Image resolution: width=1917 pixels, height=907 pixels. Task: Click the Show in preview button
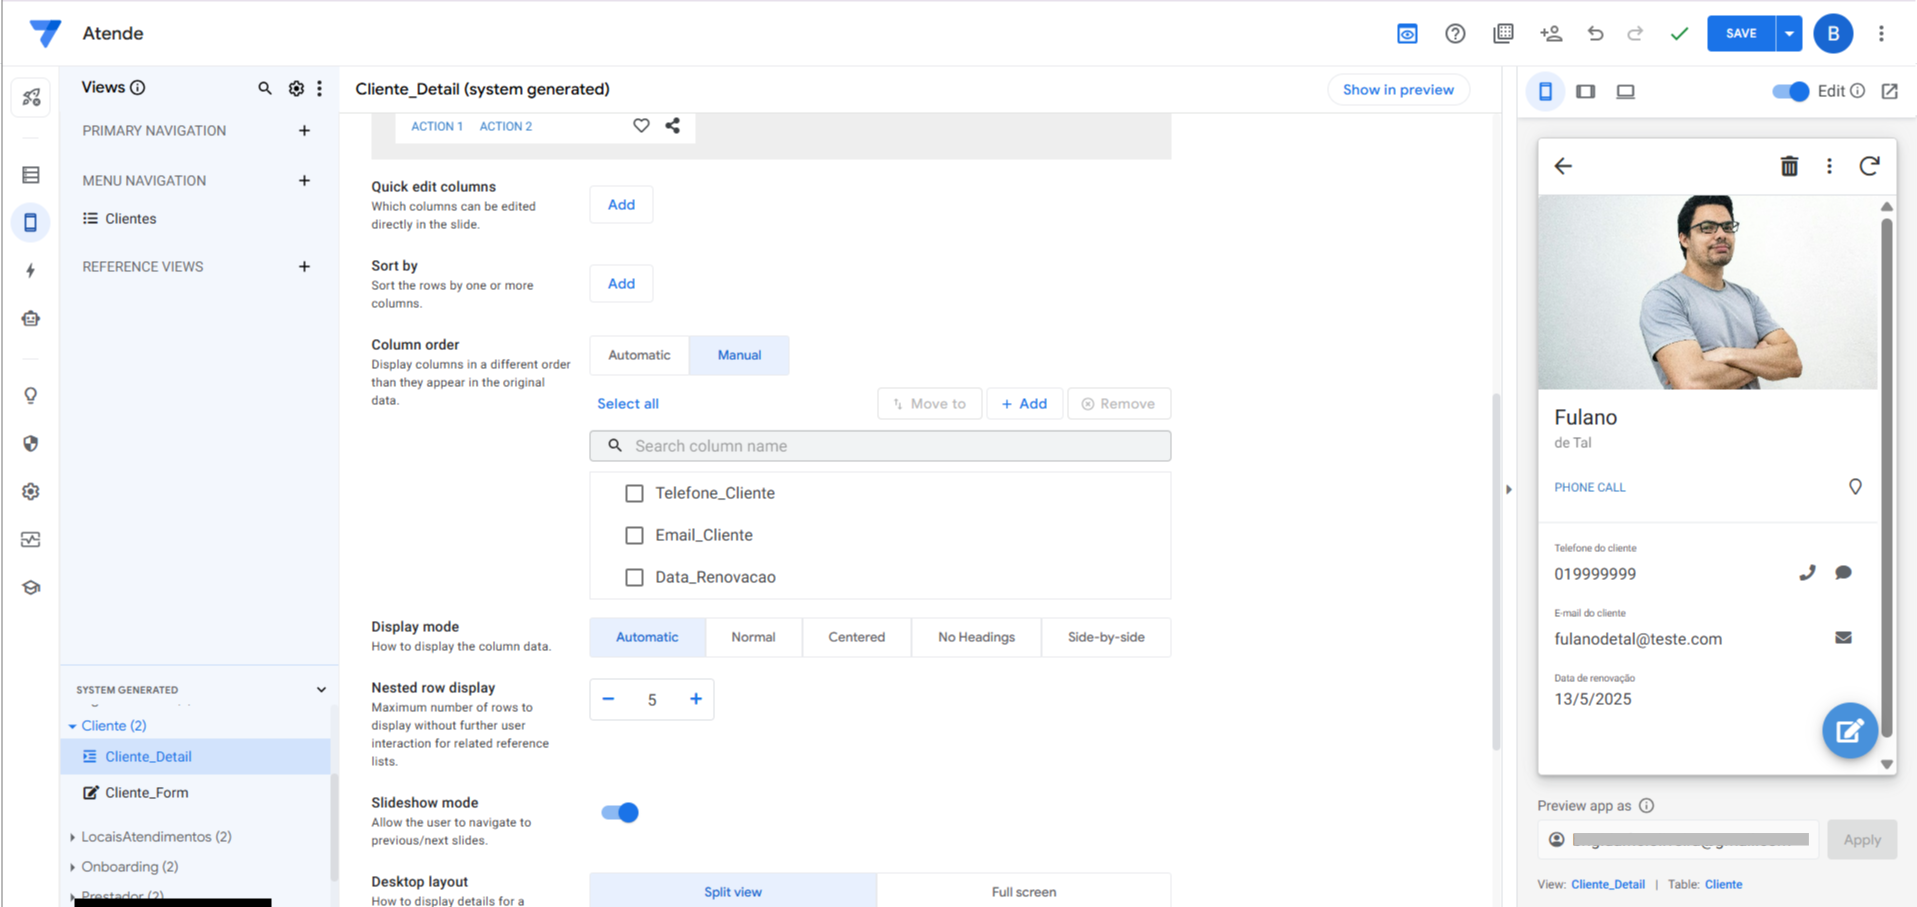[1397, 90]
